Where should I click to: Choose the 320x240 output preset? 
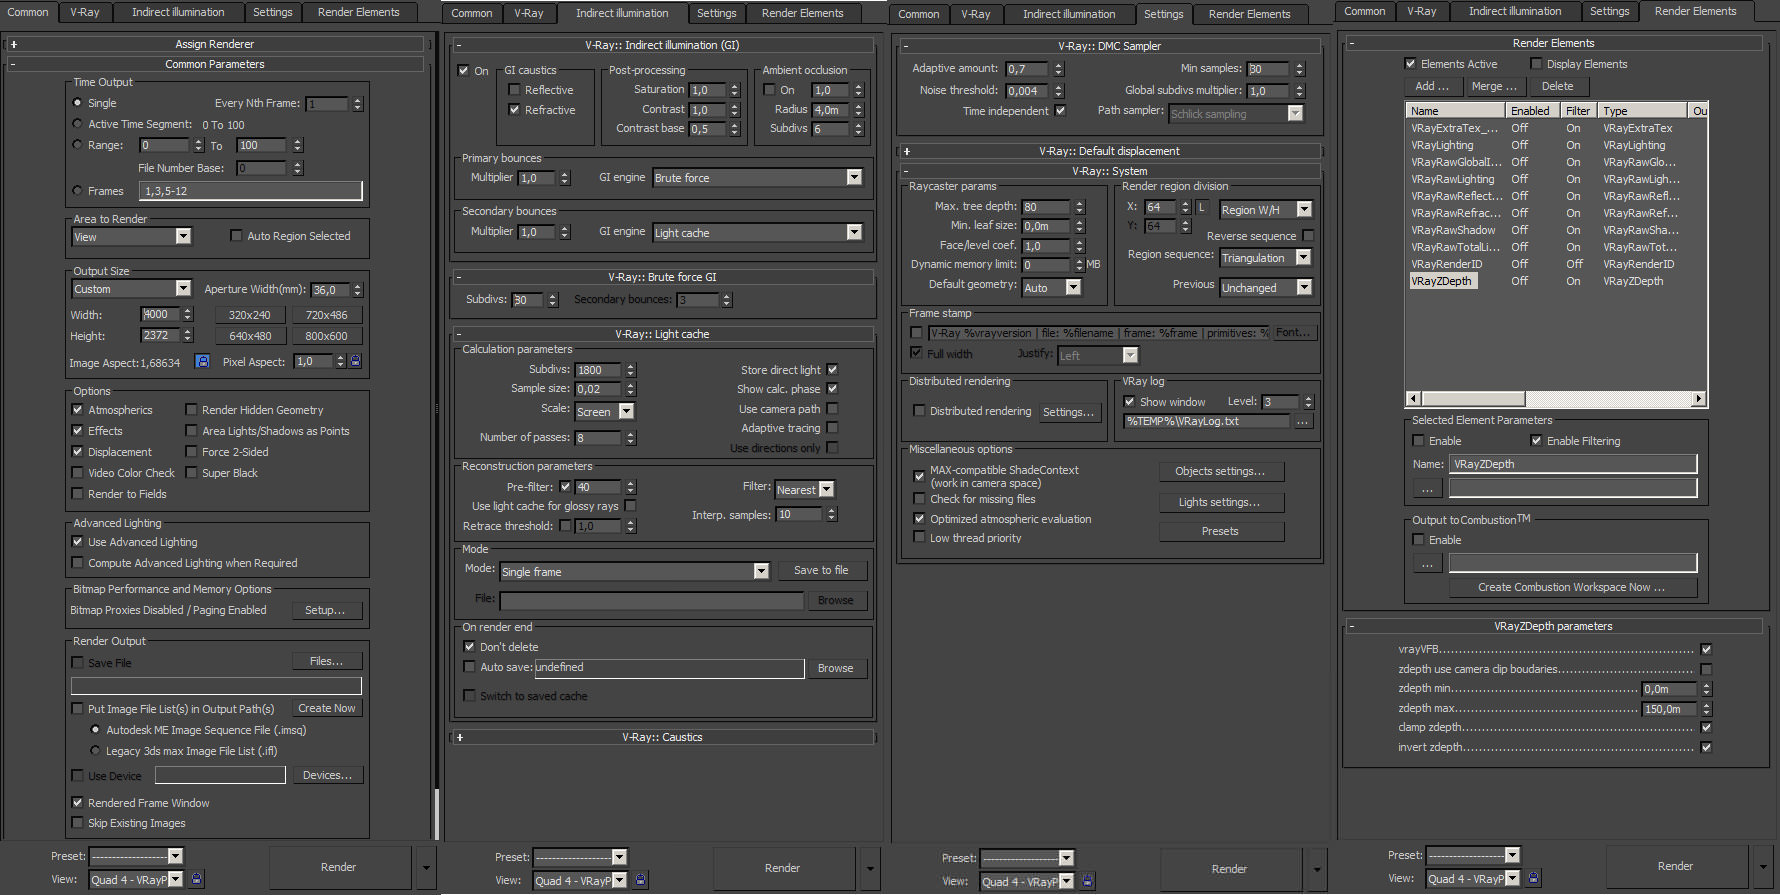[x=249, y=314]
